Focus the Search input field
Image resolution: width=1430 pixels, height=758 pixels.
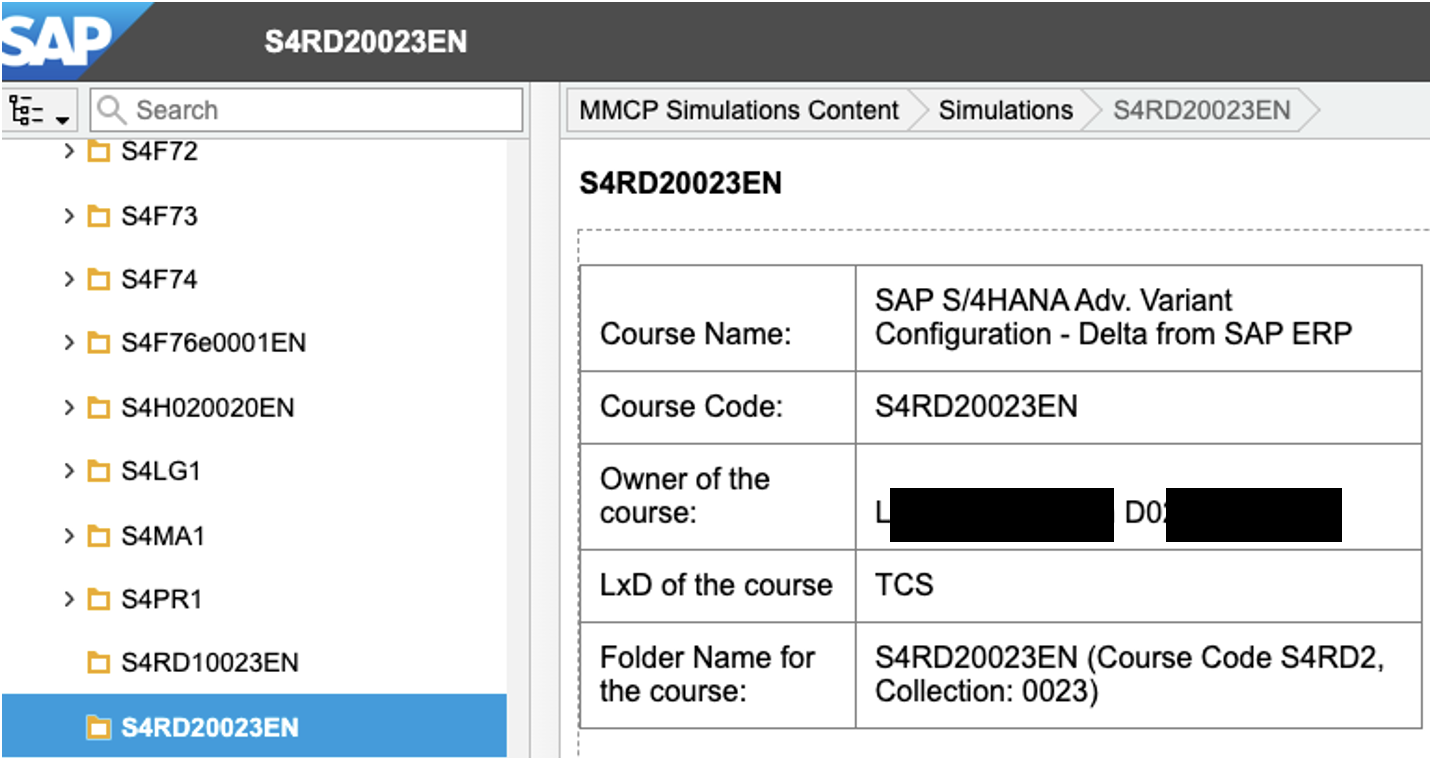click(306, 110)
